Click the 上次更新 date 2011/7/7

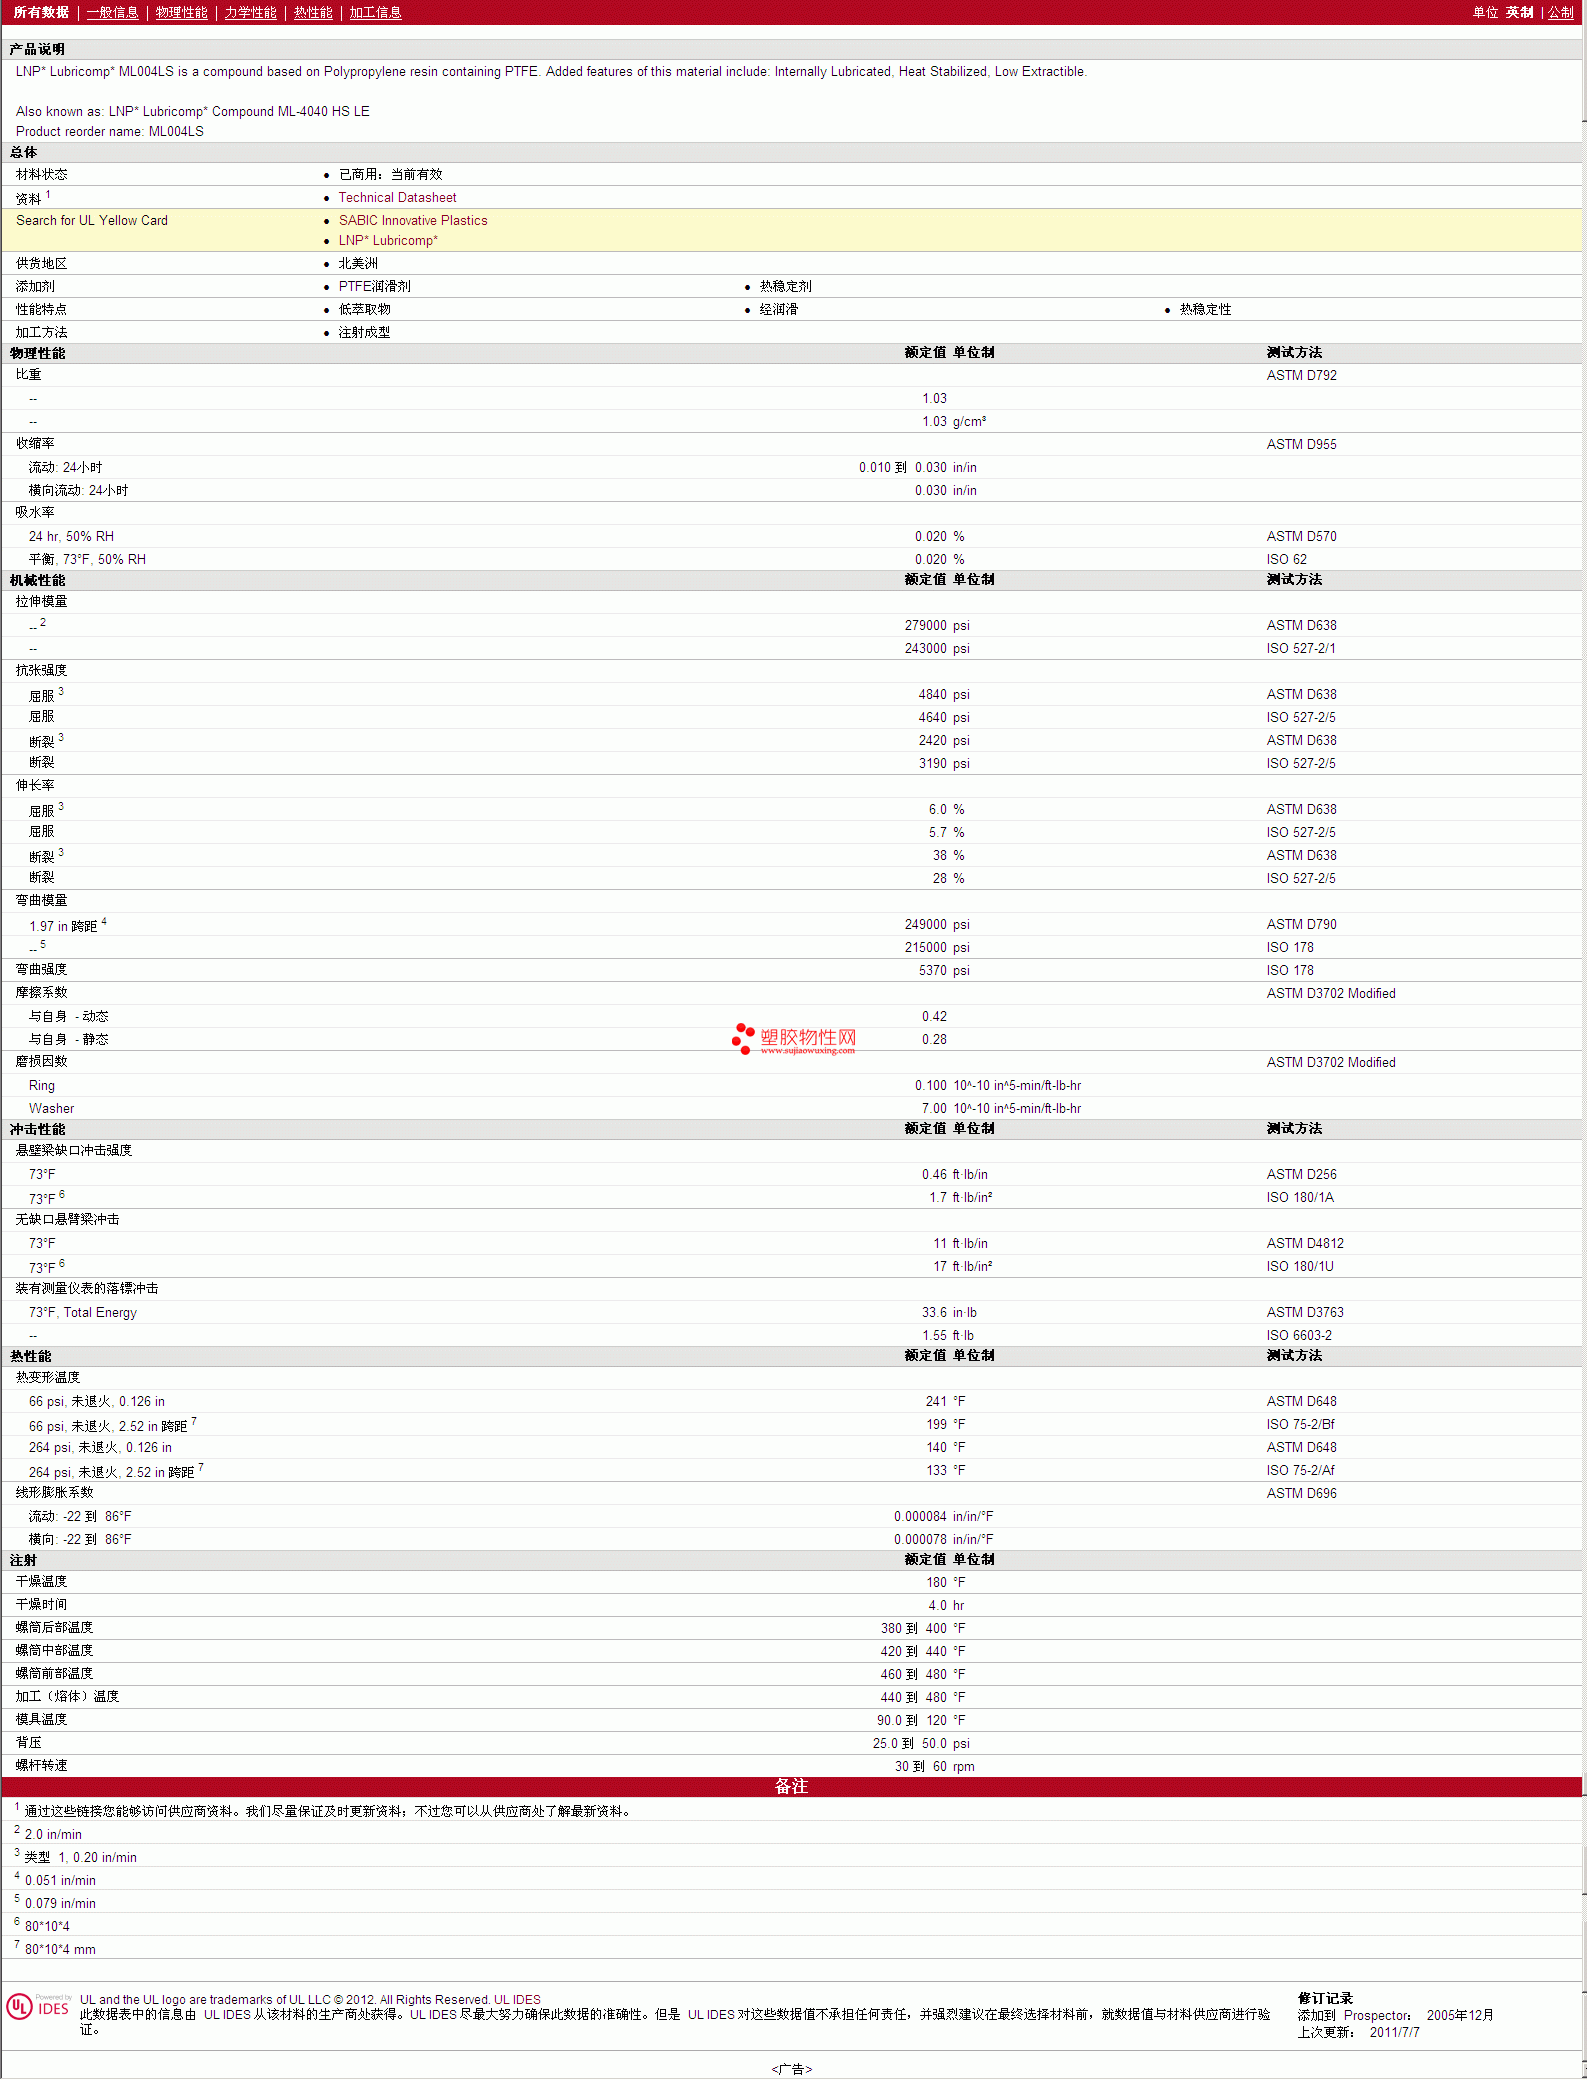[1394, 2033]
